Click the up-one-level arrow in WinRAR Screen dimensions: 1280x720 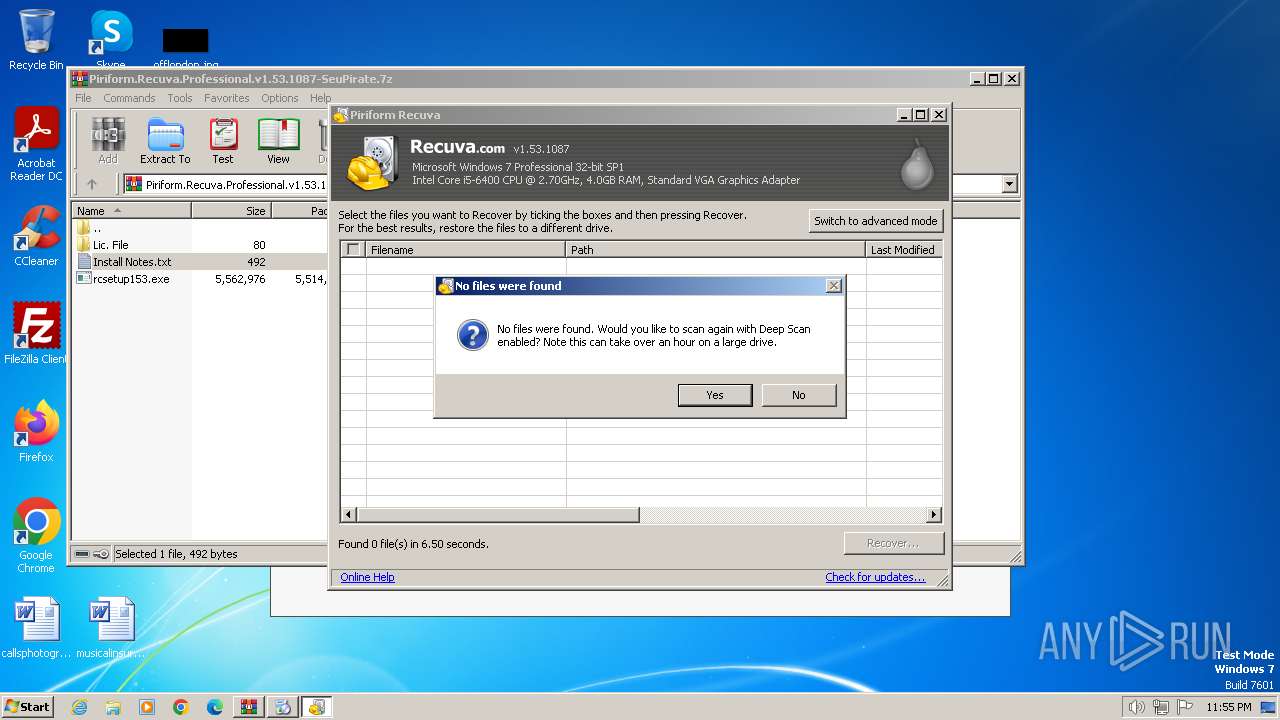tap(92, 184)
